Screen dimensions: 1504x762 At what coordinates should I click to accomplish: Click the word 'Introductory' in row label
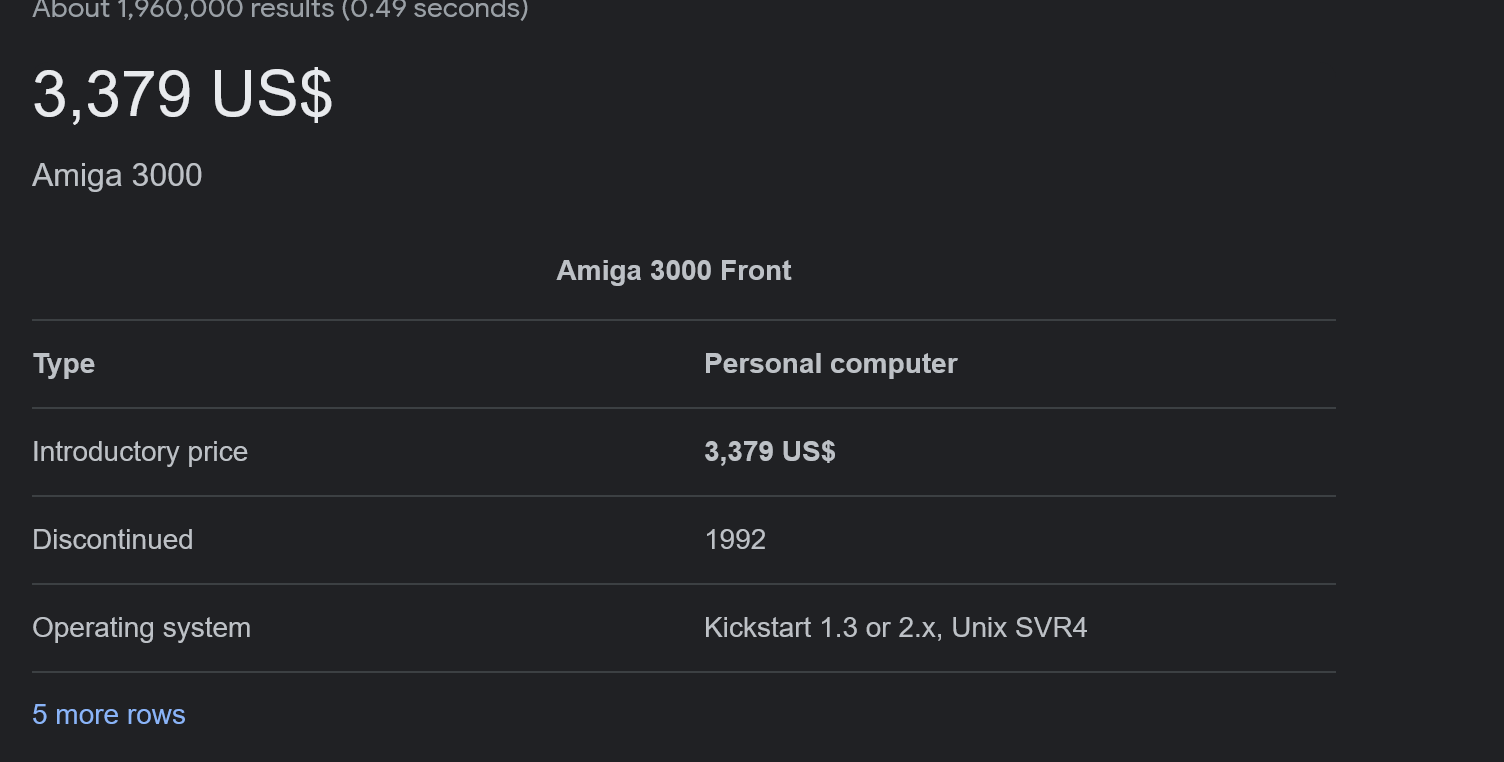pos(106,452)
